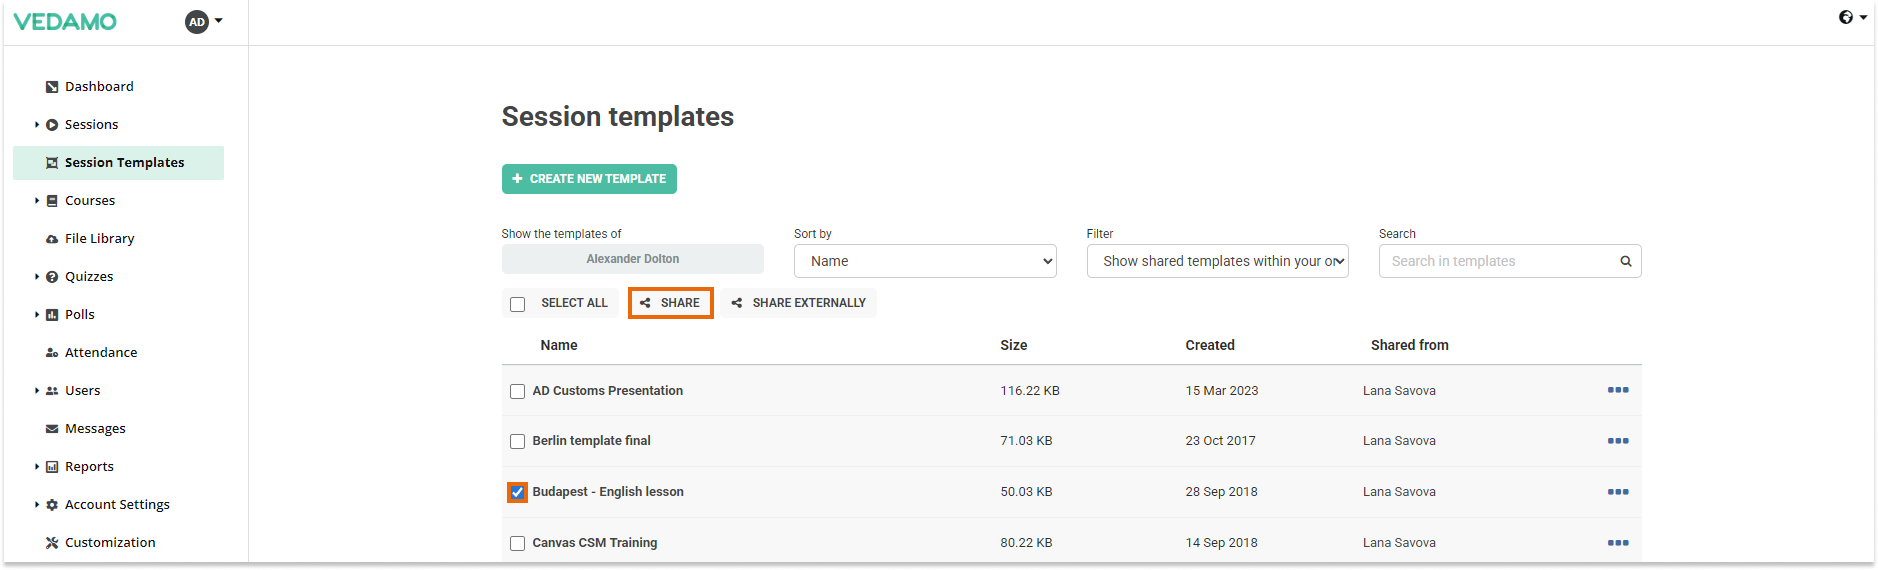1878x570 pixels.
Task: Click the Session Templates icon in the sidebar
Action: tap(52, 163)
